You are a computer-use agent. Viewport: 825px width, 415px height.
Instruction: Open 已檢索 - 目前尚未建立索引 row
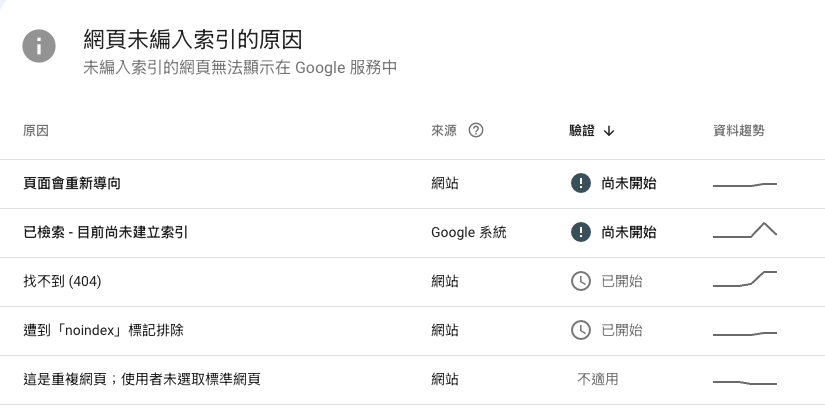pos(105,233)
